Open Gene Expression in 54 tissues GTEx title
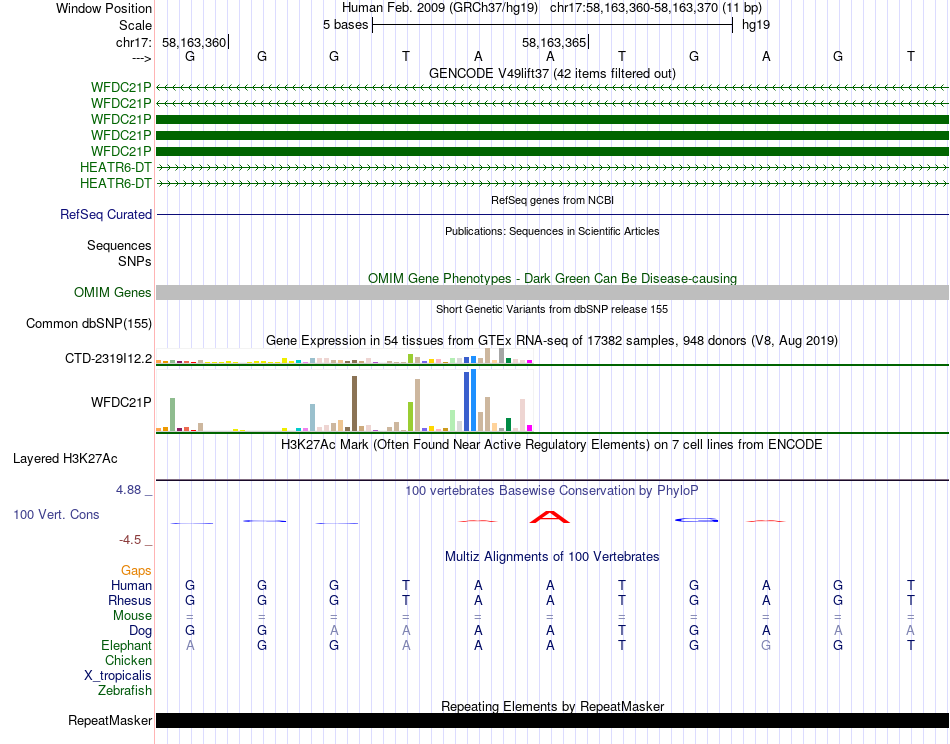 click(x=552, y=340)
